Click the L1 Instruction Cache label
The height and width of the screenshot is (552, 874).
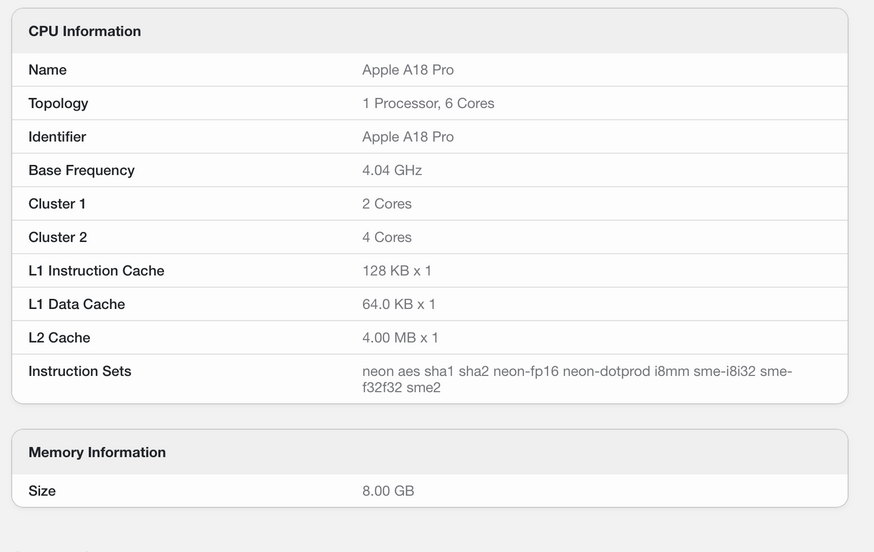coord(96,270)
